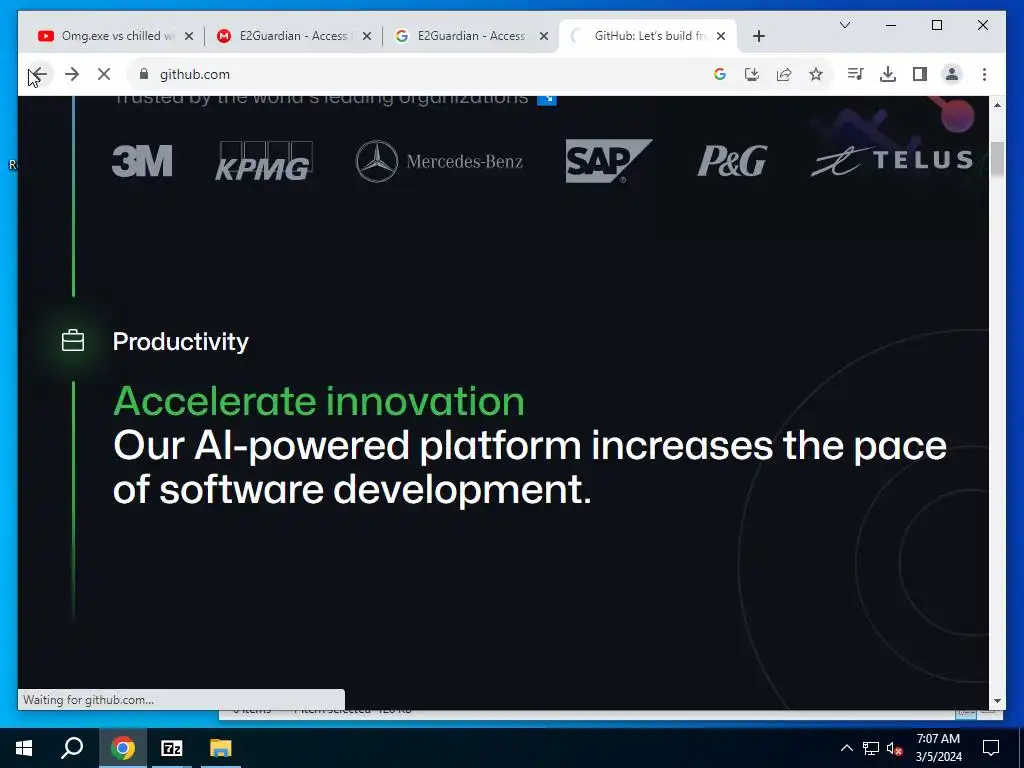Show hidden system tray icons
This screenshot has width=1024, height=768.
tap(846, 748)
